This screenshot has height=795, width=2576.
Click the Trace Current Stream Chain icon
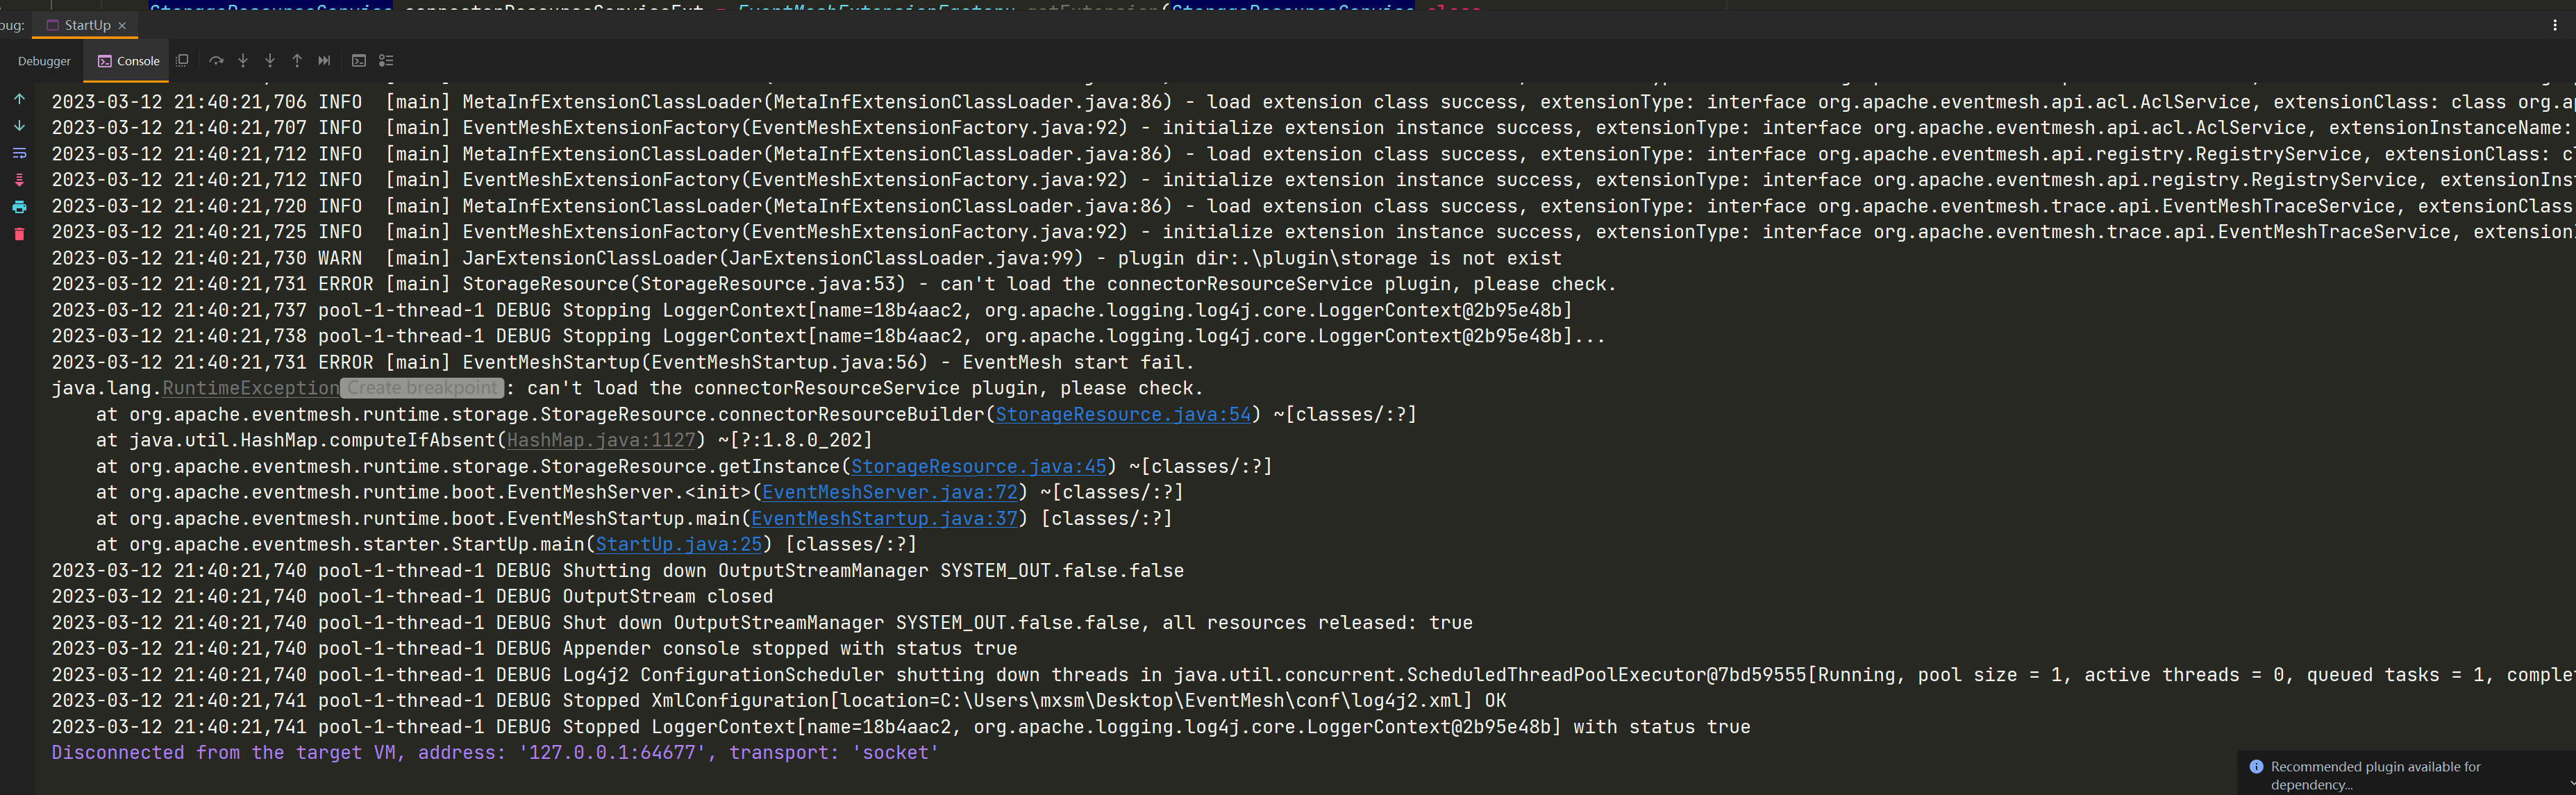coord(386,61)
